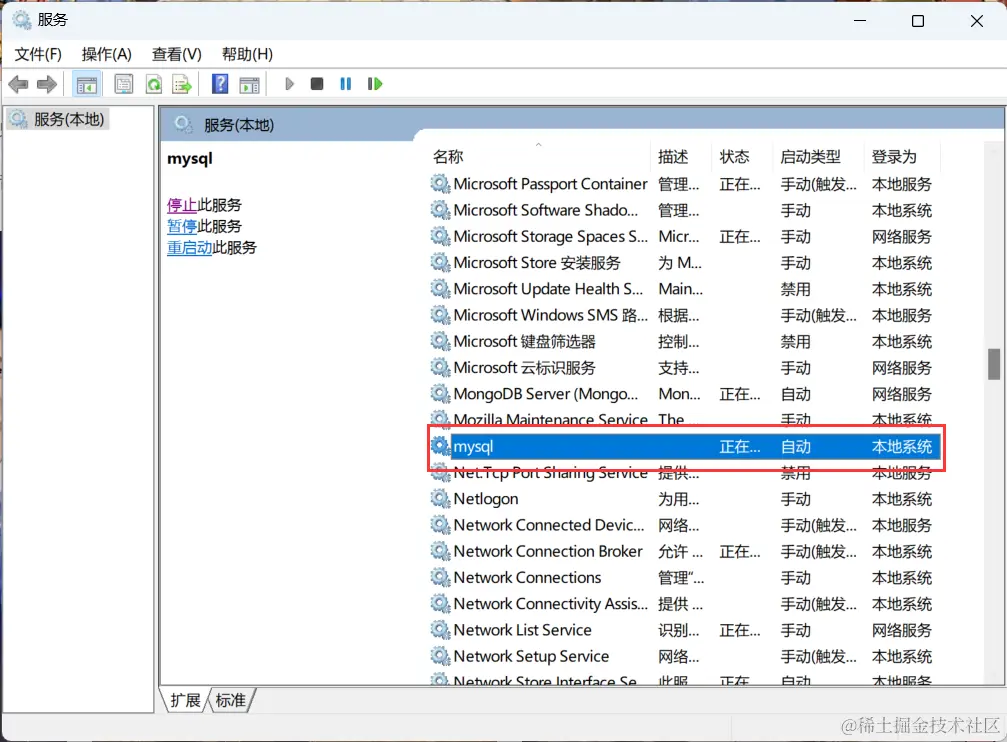The height and width of the screenshot is (742, 1007).
Task: Open the Properties toolbar icon
Action: 123,84
